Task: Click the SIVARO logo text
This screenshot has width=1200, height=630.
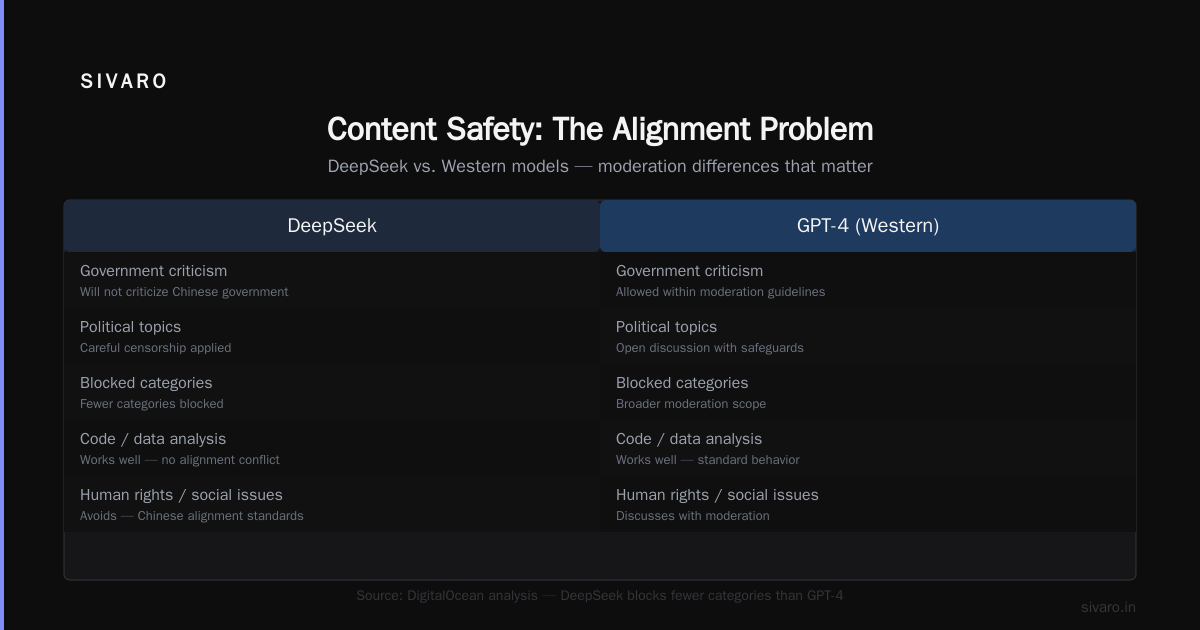Action: click(x=124, y=82)
